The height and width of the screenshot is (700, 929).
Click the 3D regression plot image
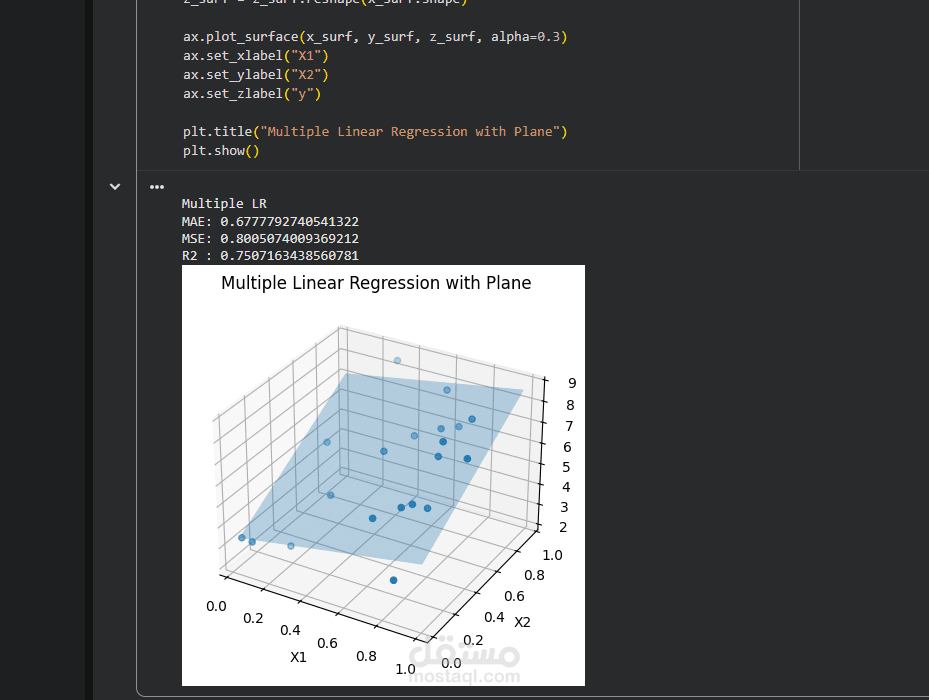(383, 475)
